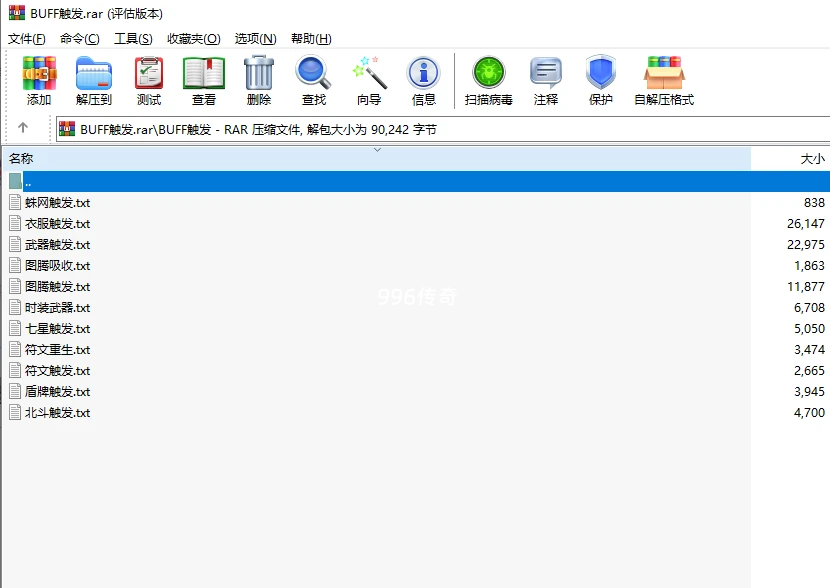Screen dimensions: 830x588
Task: Select the file icon of 蛛网触发.txt
Action: coord(15,202)
